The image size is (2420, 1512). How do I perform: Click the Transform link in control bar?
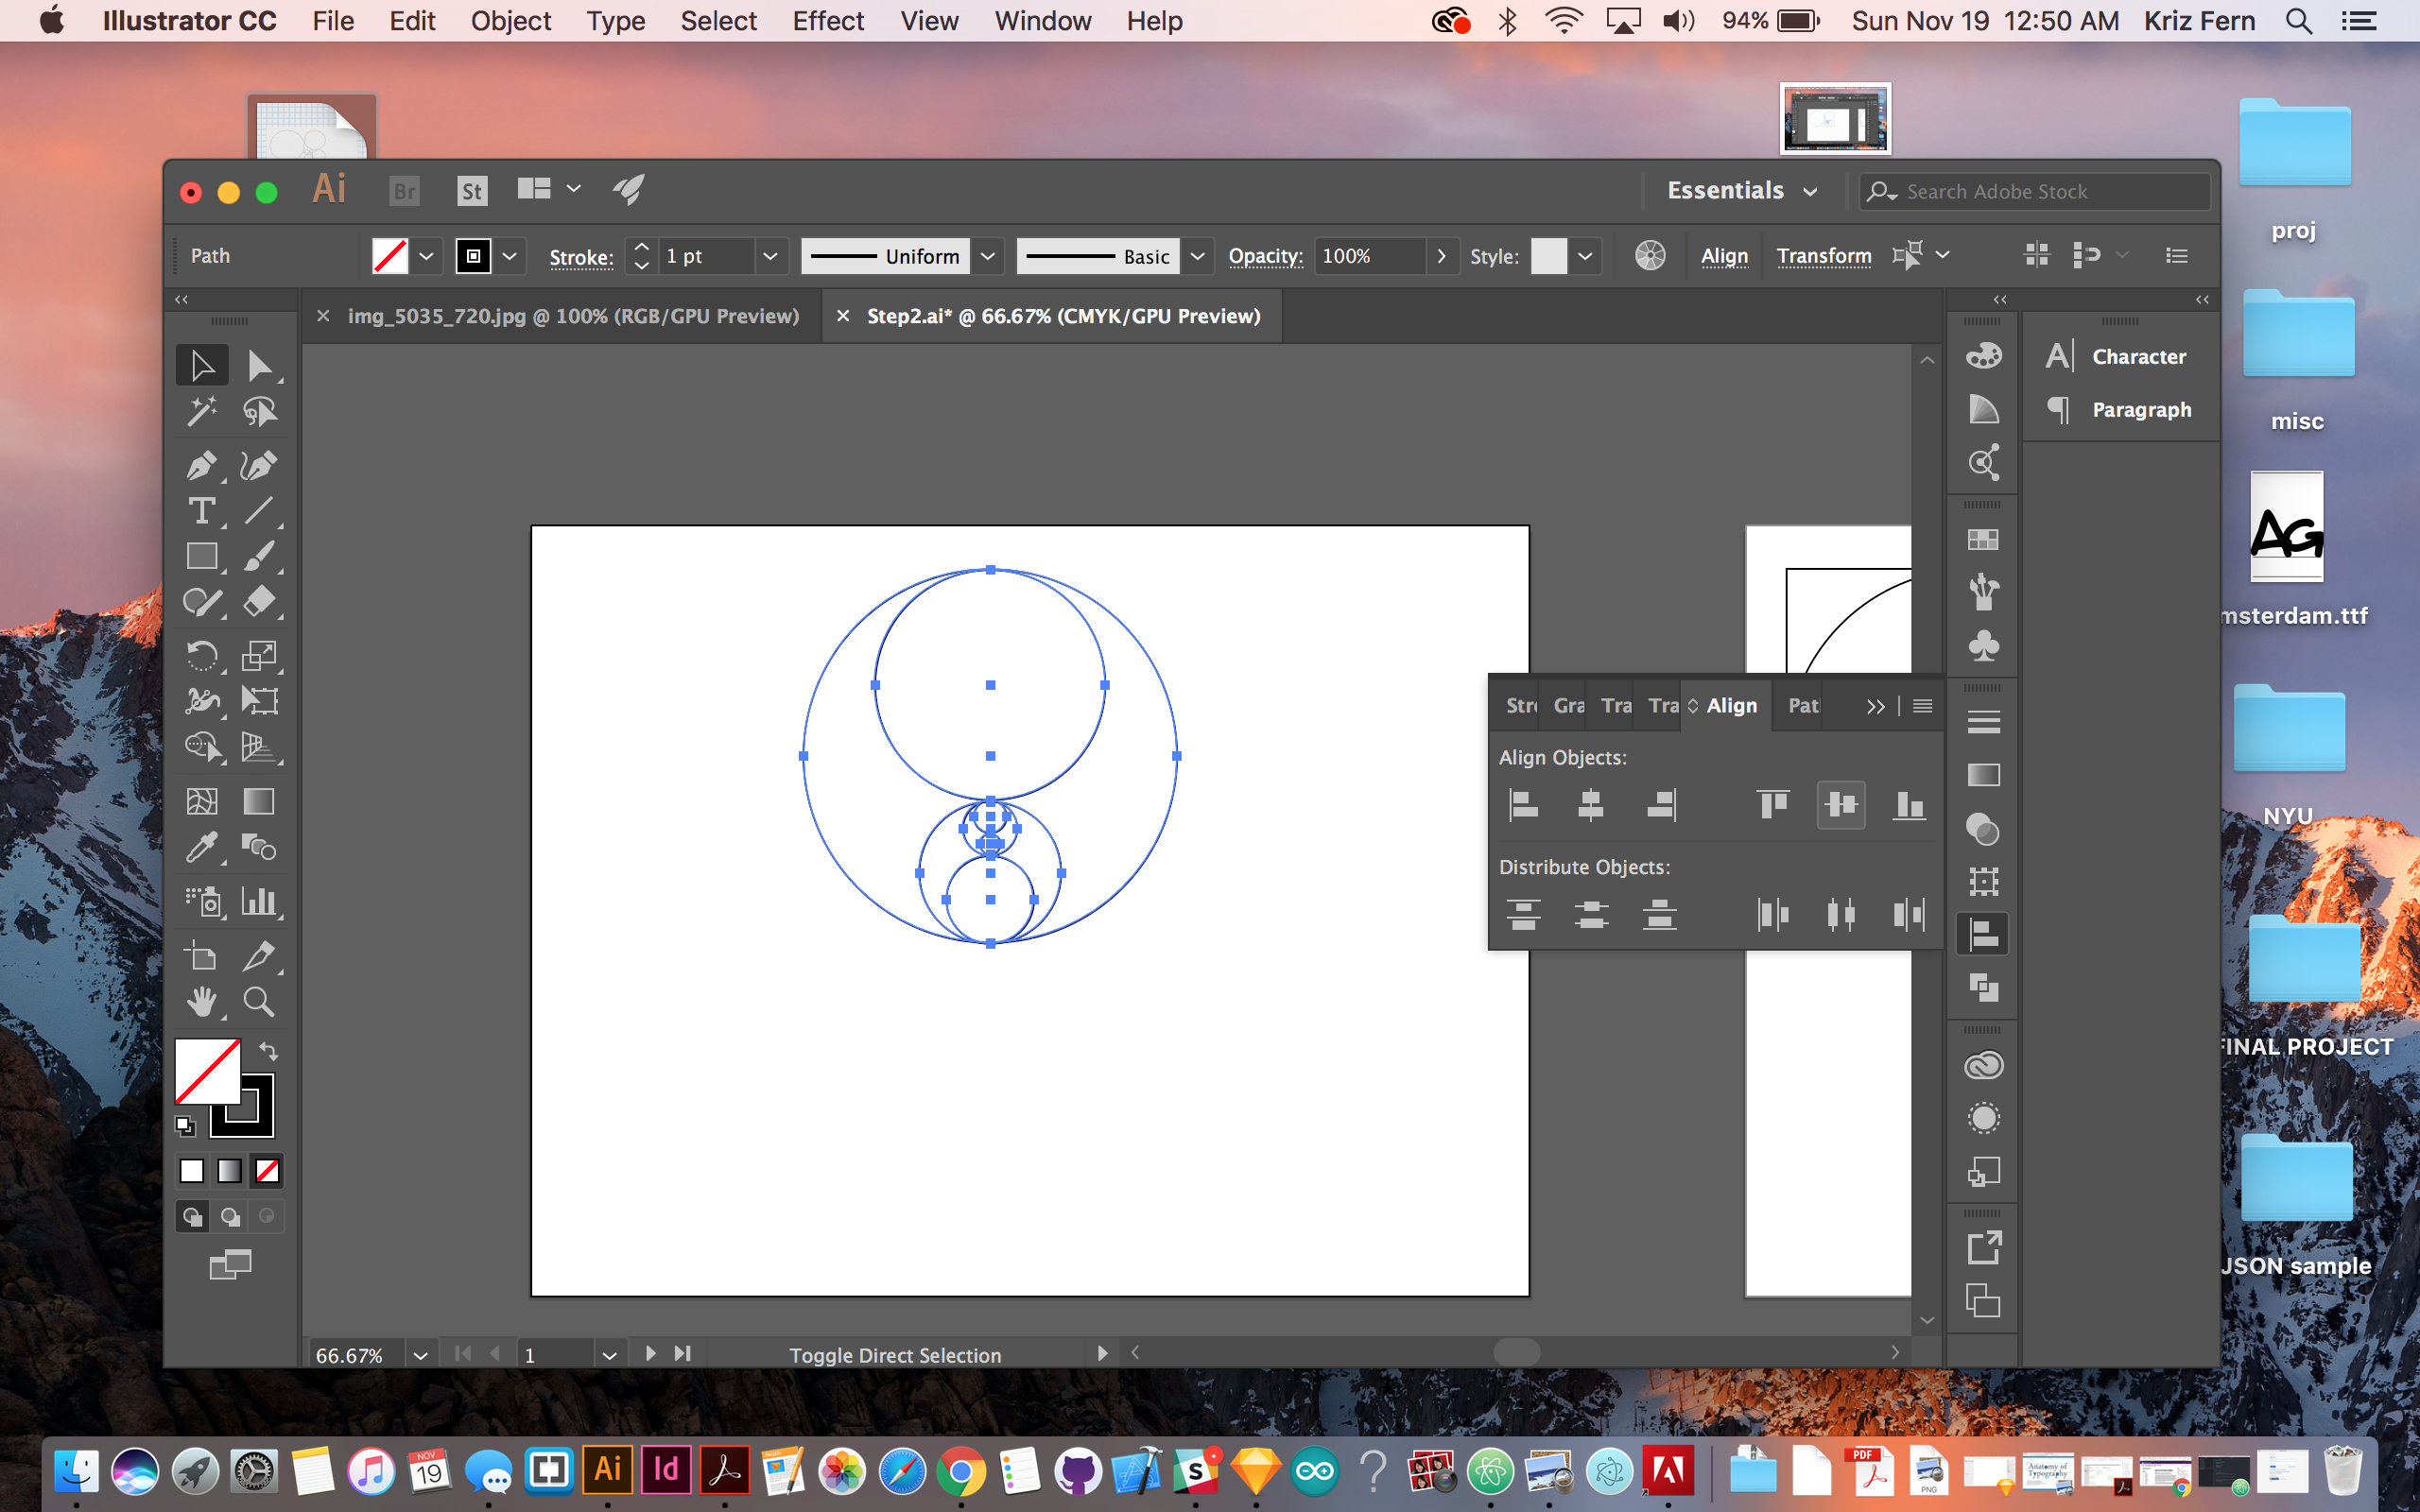tap(1823, 256)
